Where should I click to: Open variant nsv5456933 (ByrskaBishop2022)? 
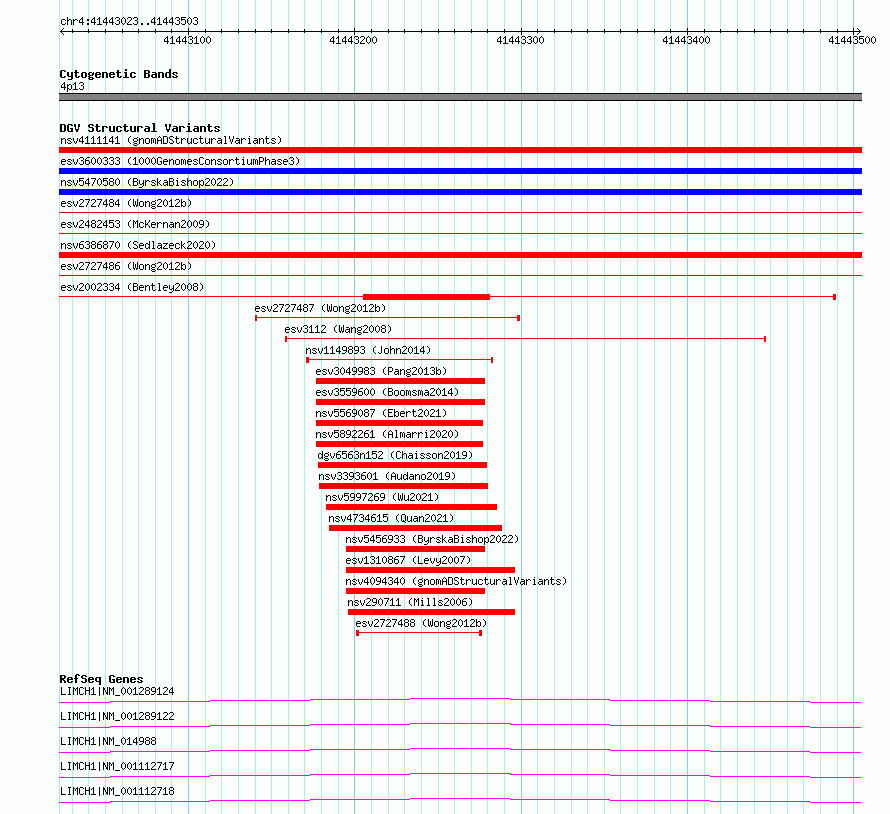433,539
